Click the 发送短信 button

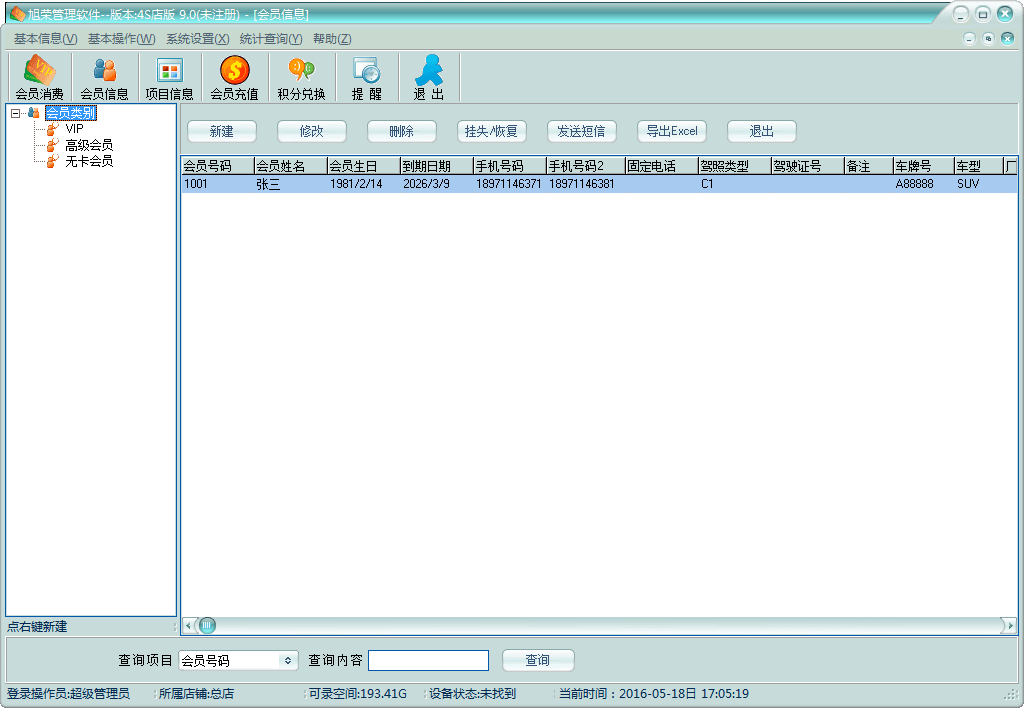pyautogui.click(x=581, y=132)
